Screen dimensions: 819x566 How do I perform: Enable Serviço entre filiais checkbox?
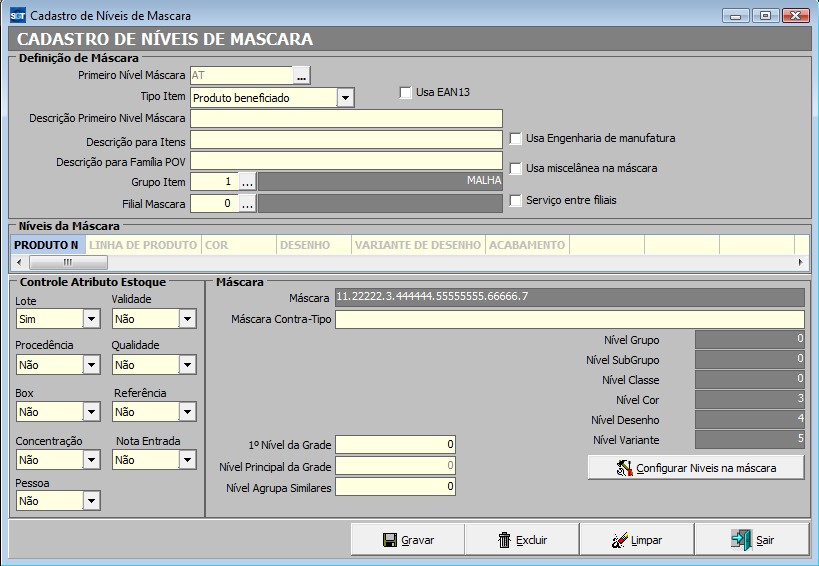pos(516,200)
